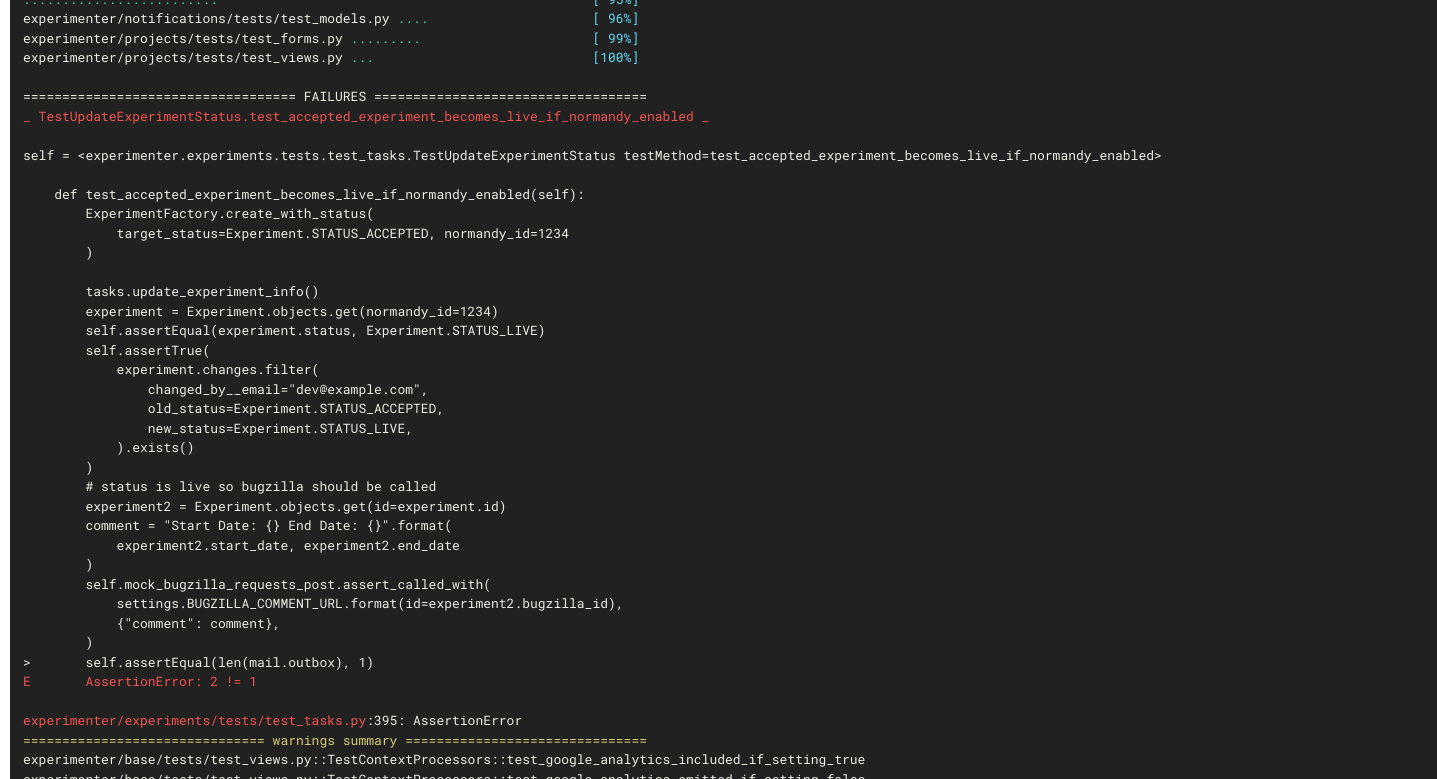Click red test_tasks.py file path

[x=194, y=721]
